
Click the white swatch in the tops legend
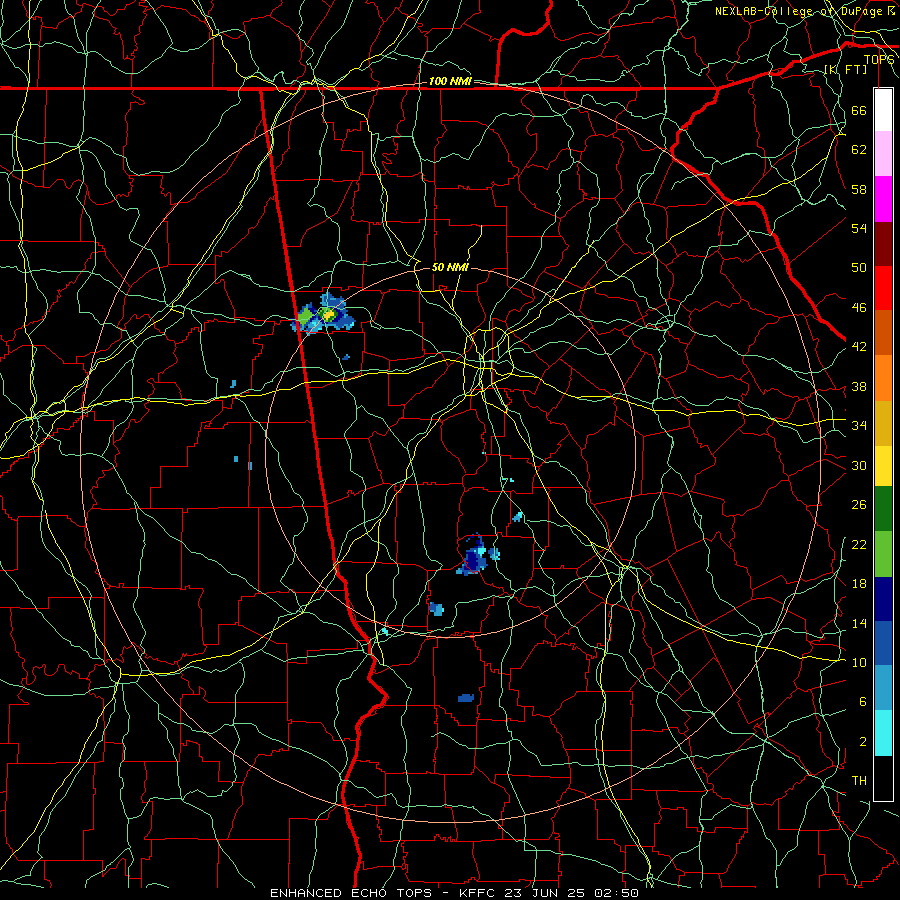coord(883,110)
